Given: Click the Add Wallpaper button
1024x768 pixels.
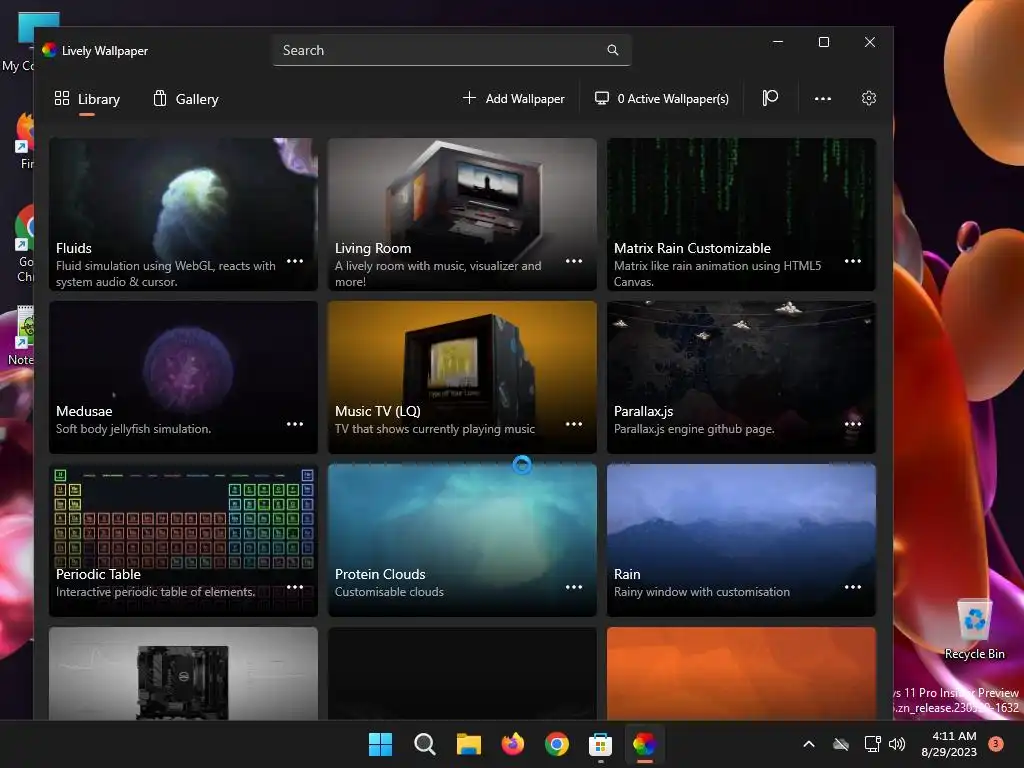Looking at the screenshot, I should pos(514,99).
